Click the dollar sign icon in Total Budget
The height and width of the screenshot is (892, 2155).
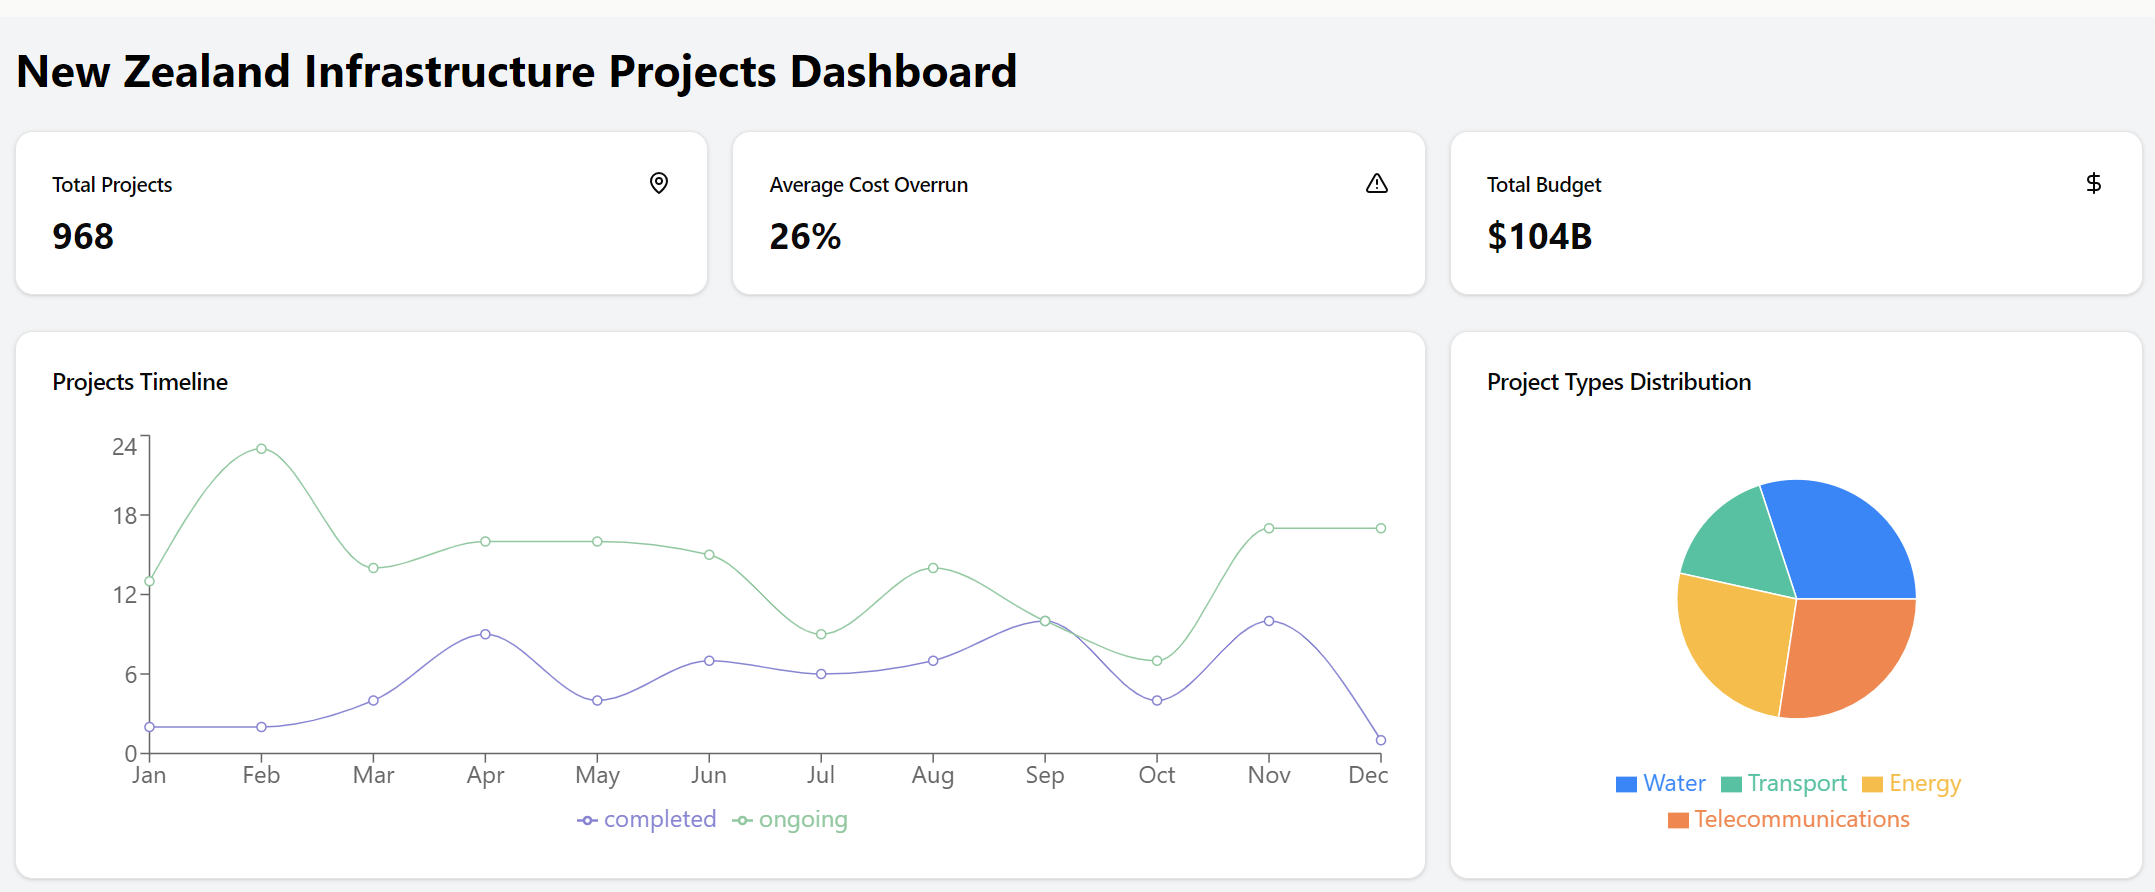pos(2093,183)
